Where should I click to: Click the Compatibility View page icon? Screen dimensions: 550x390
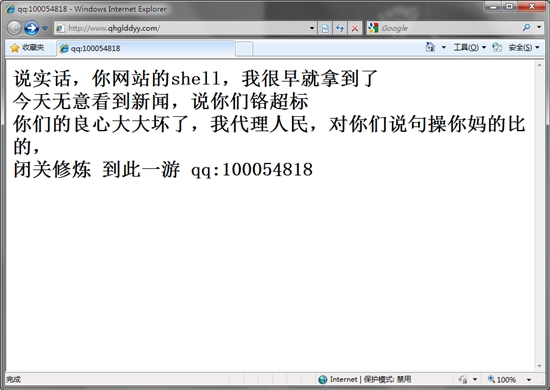[x=325, y=28]
